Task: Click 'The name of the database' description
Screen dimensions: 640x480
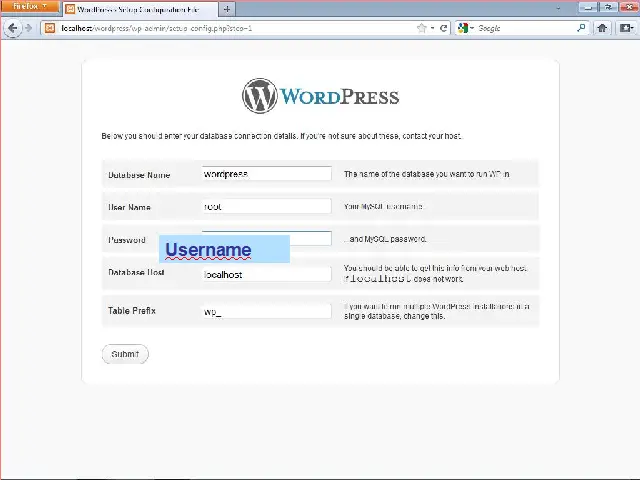Action: [427, 174]
